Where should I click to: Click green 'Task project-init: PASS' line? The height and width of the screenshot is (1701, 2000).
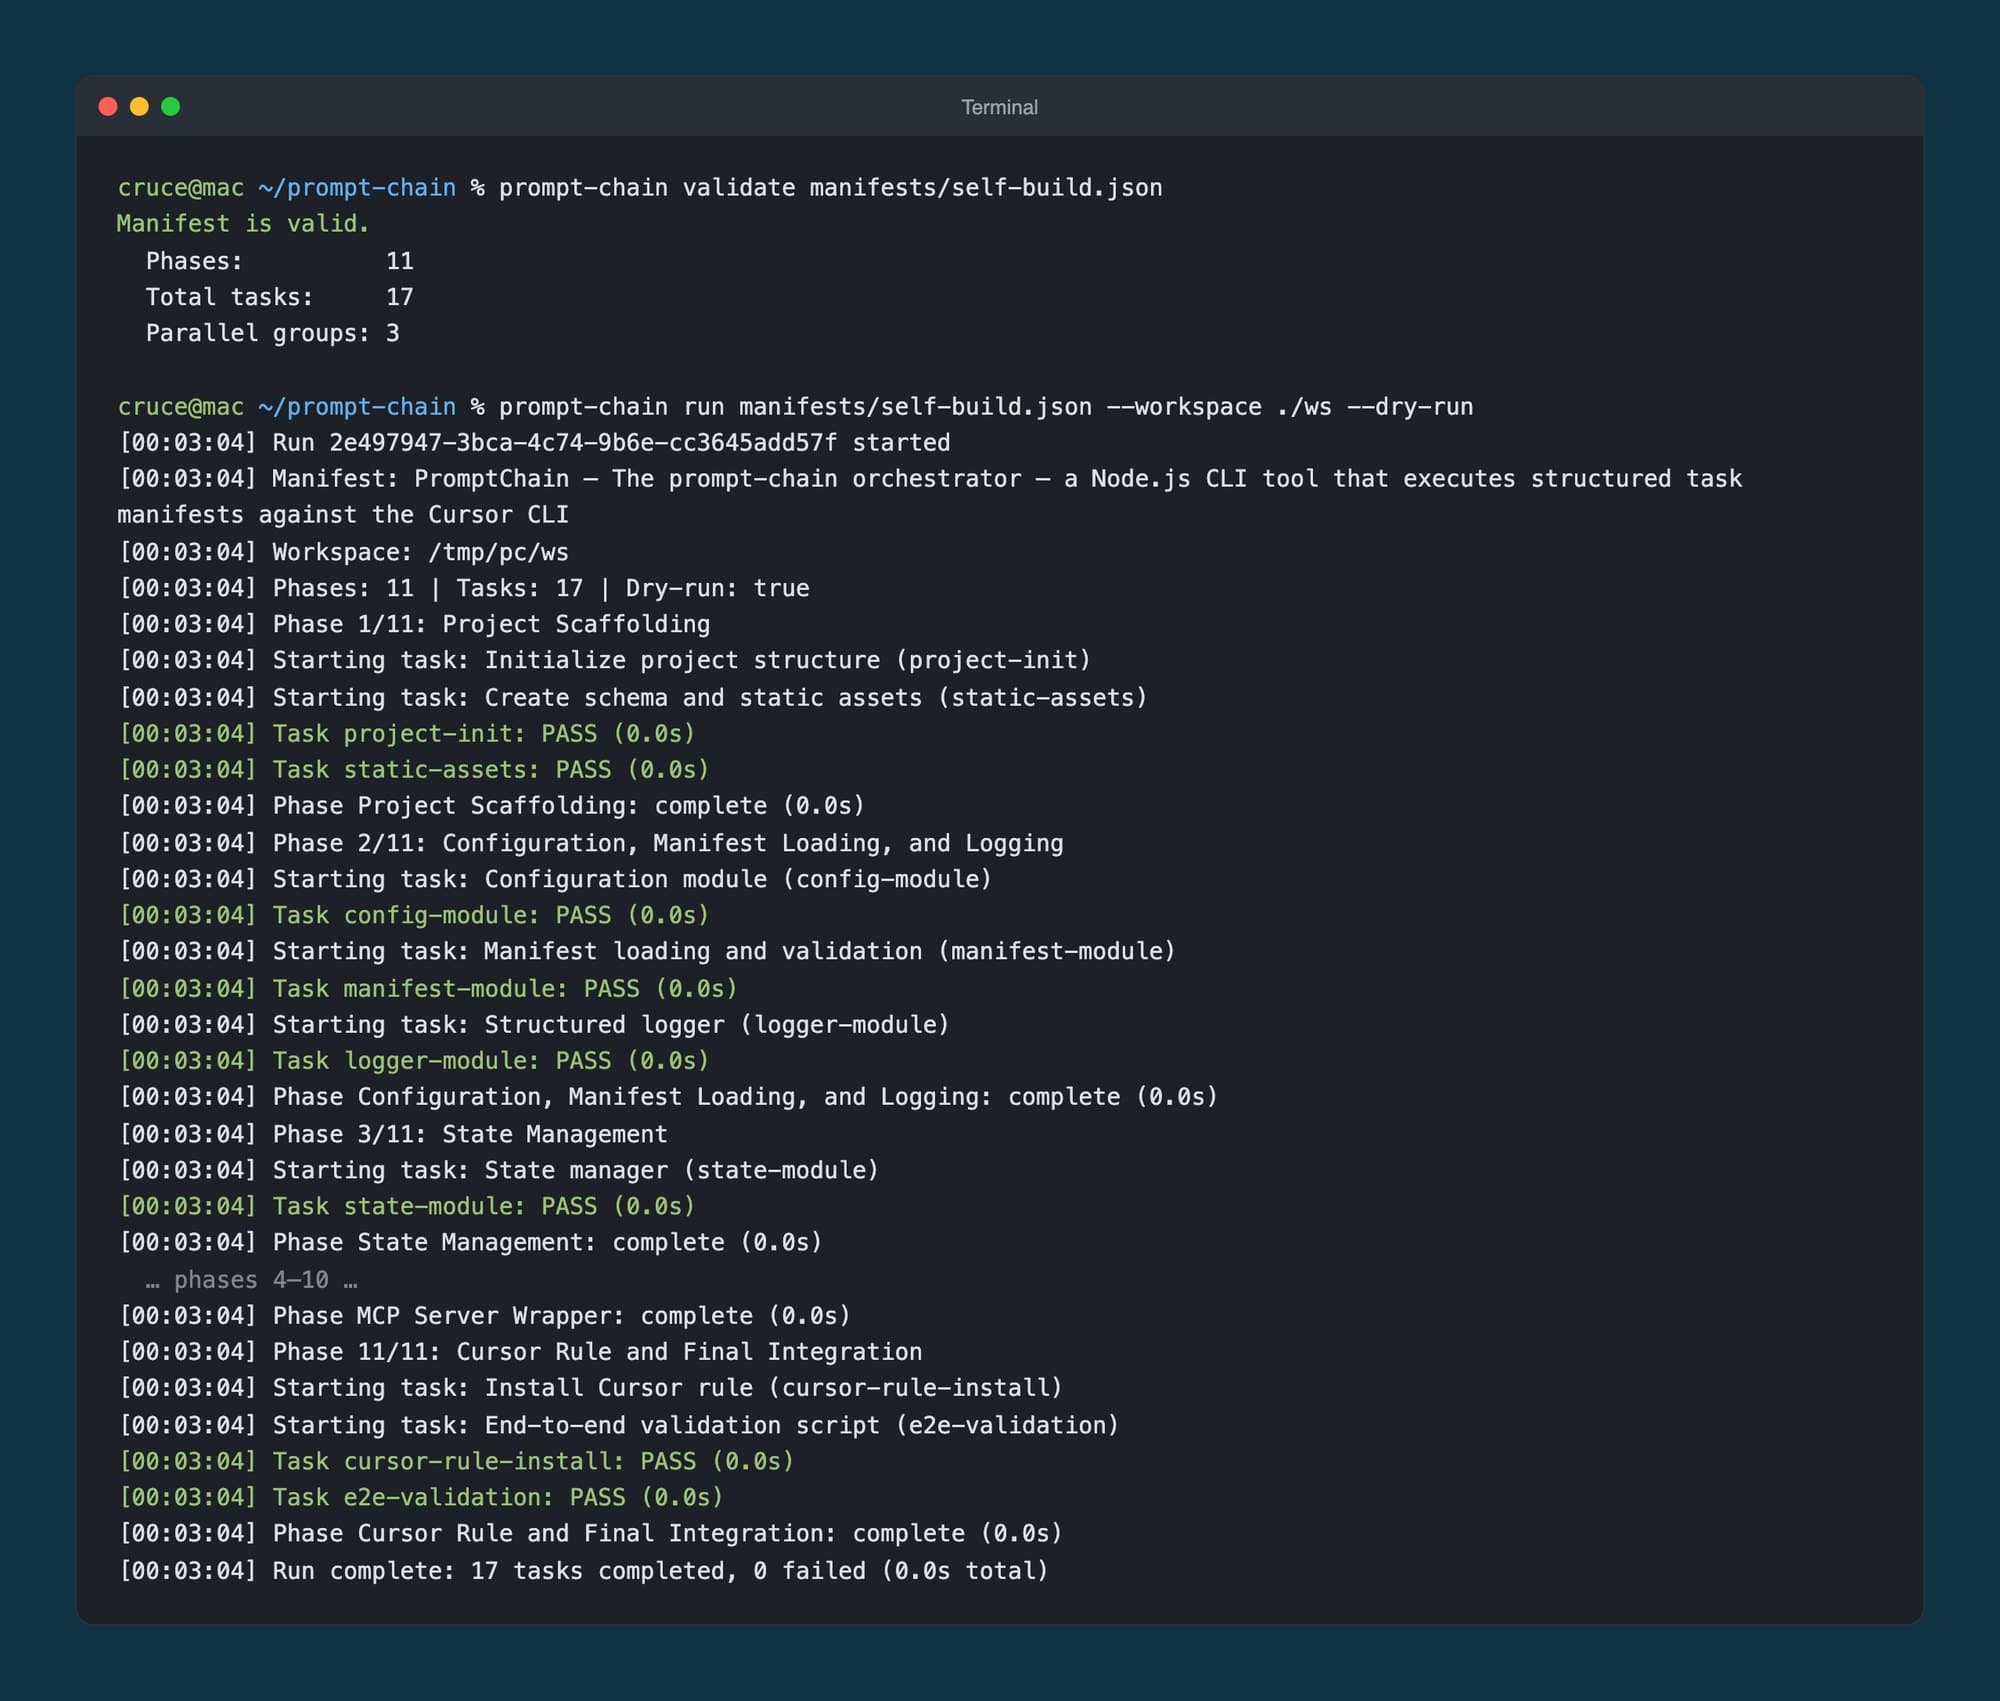[x=407, y=733]
